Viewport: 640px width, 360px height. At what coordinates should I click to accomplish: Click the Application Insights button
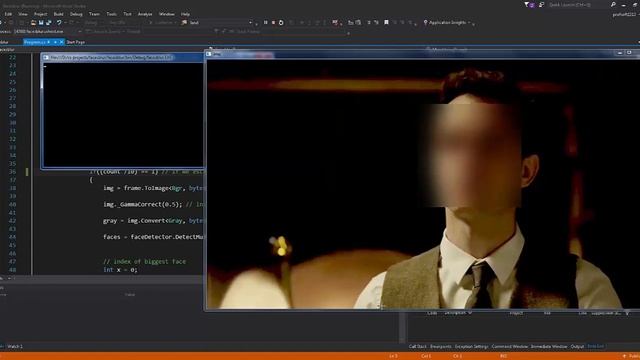pos(445,22)
